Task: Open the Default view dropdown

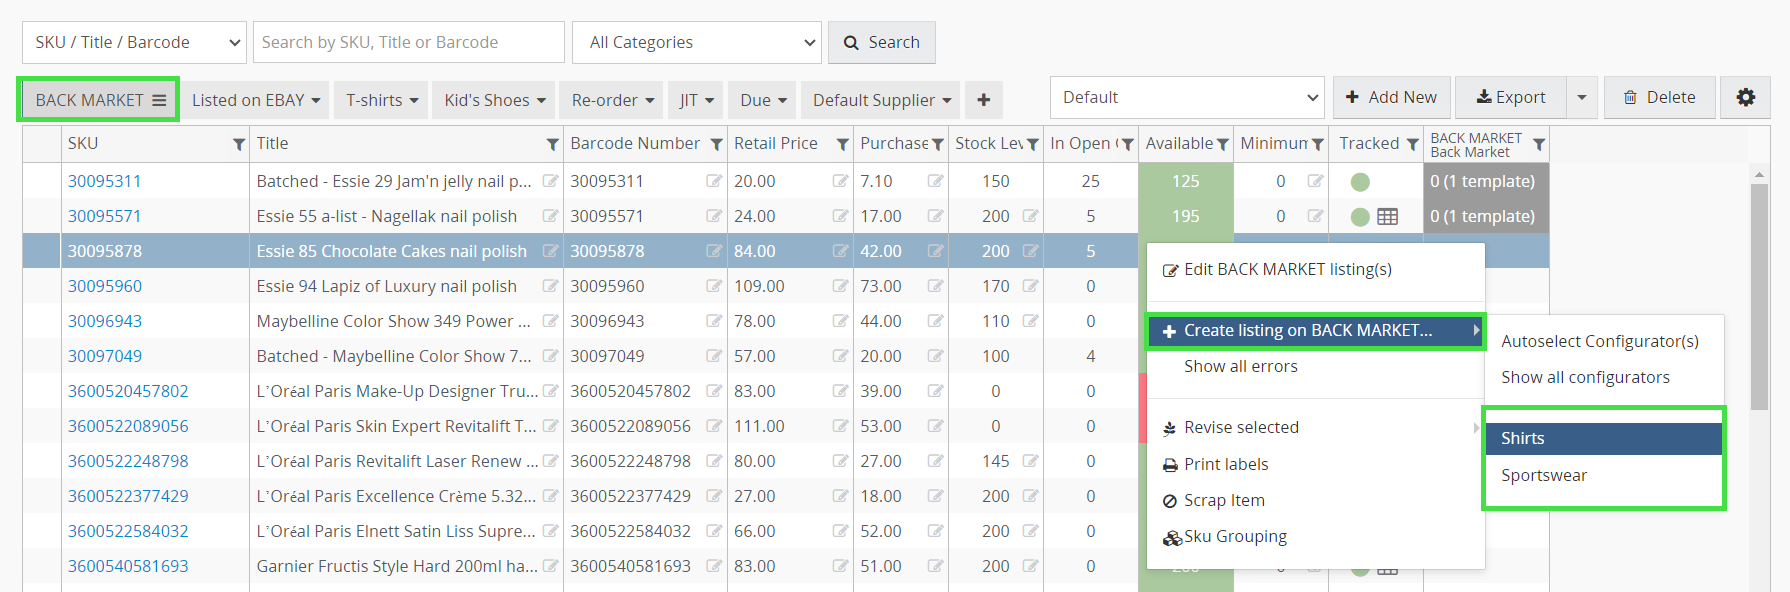Action: point(1187,97)
